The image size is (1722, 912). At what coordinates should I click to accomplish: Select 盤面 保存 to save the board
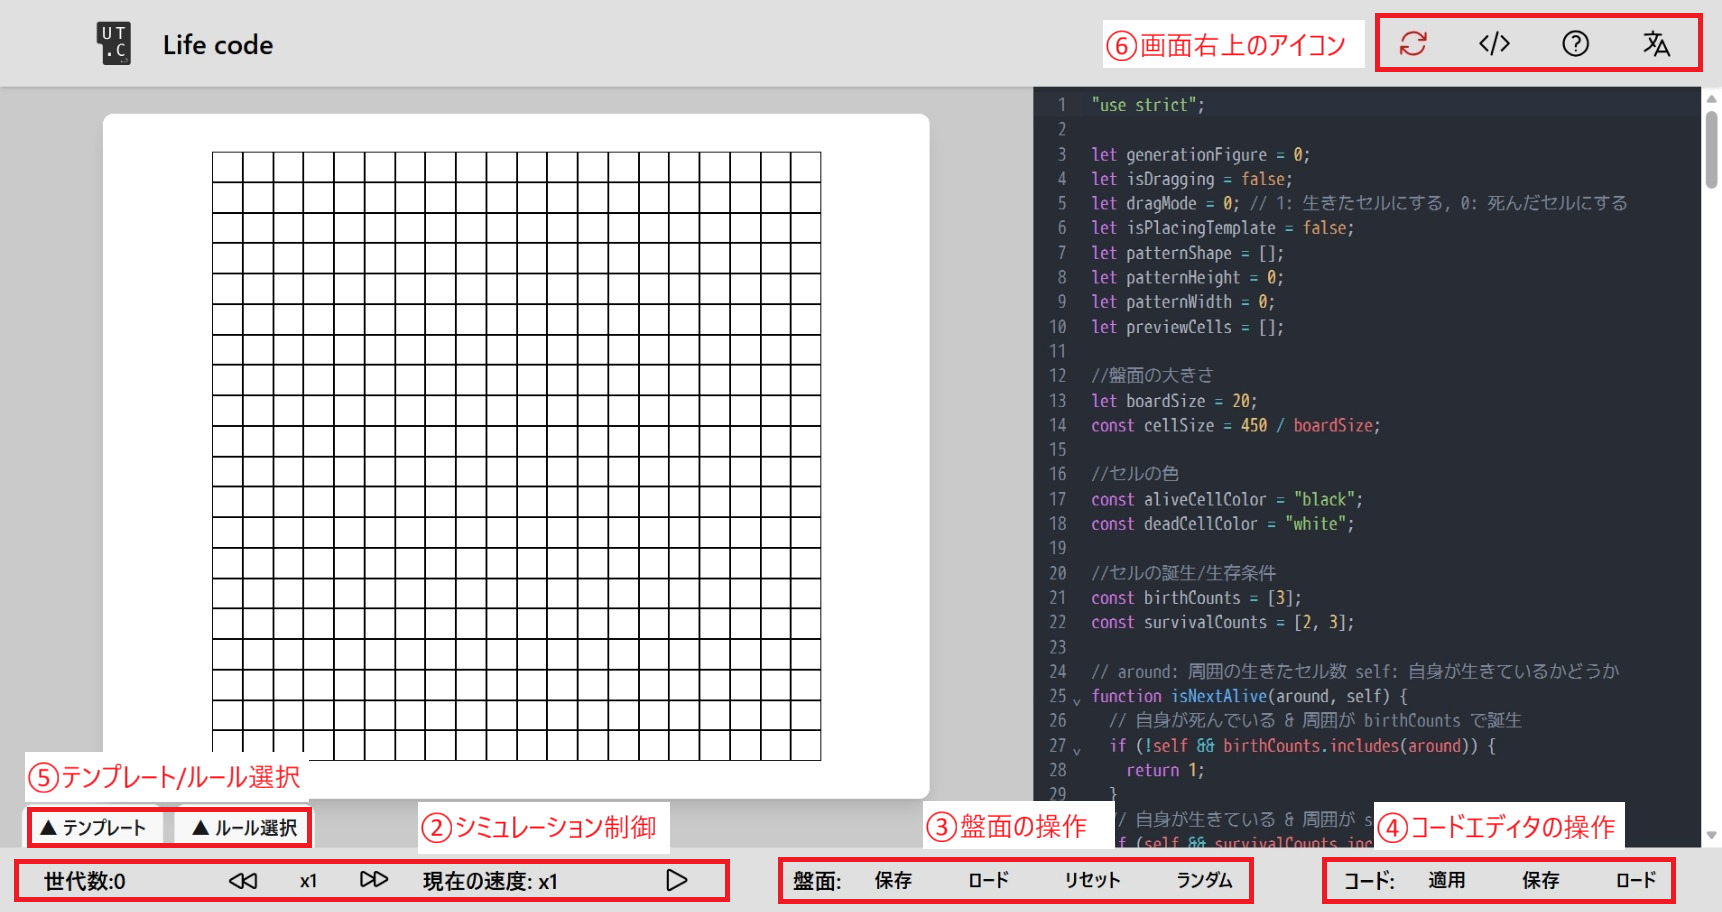891,880
